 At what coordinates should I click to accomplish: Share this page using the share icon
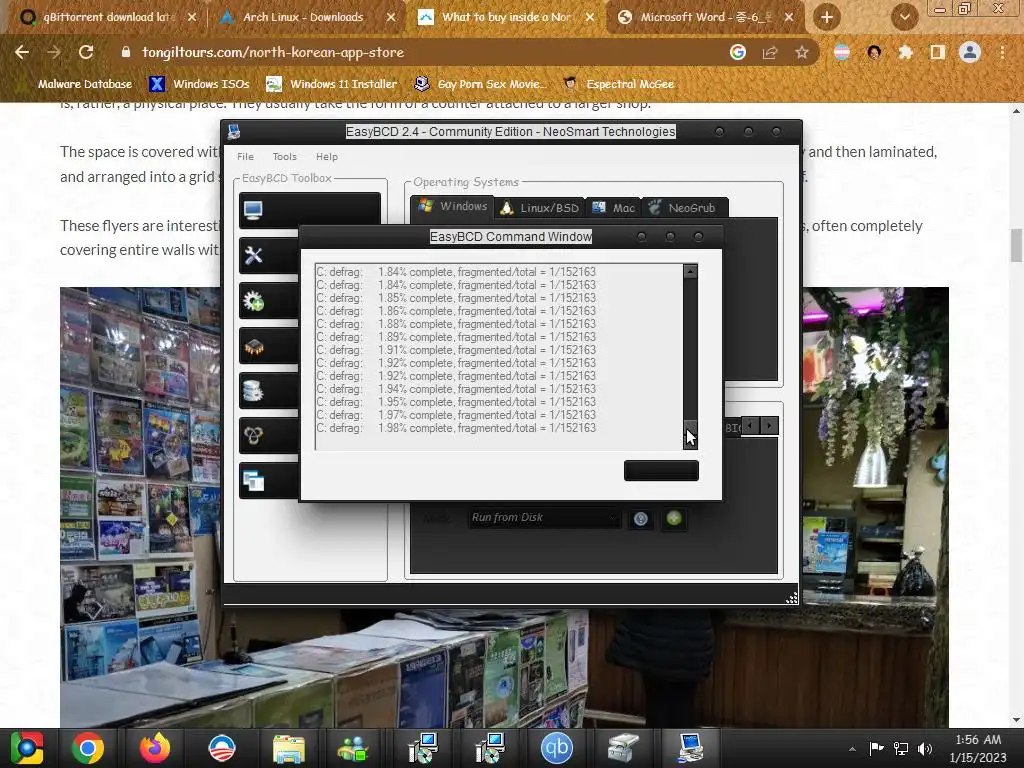click(770, 52)
